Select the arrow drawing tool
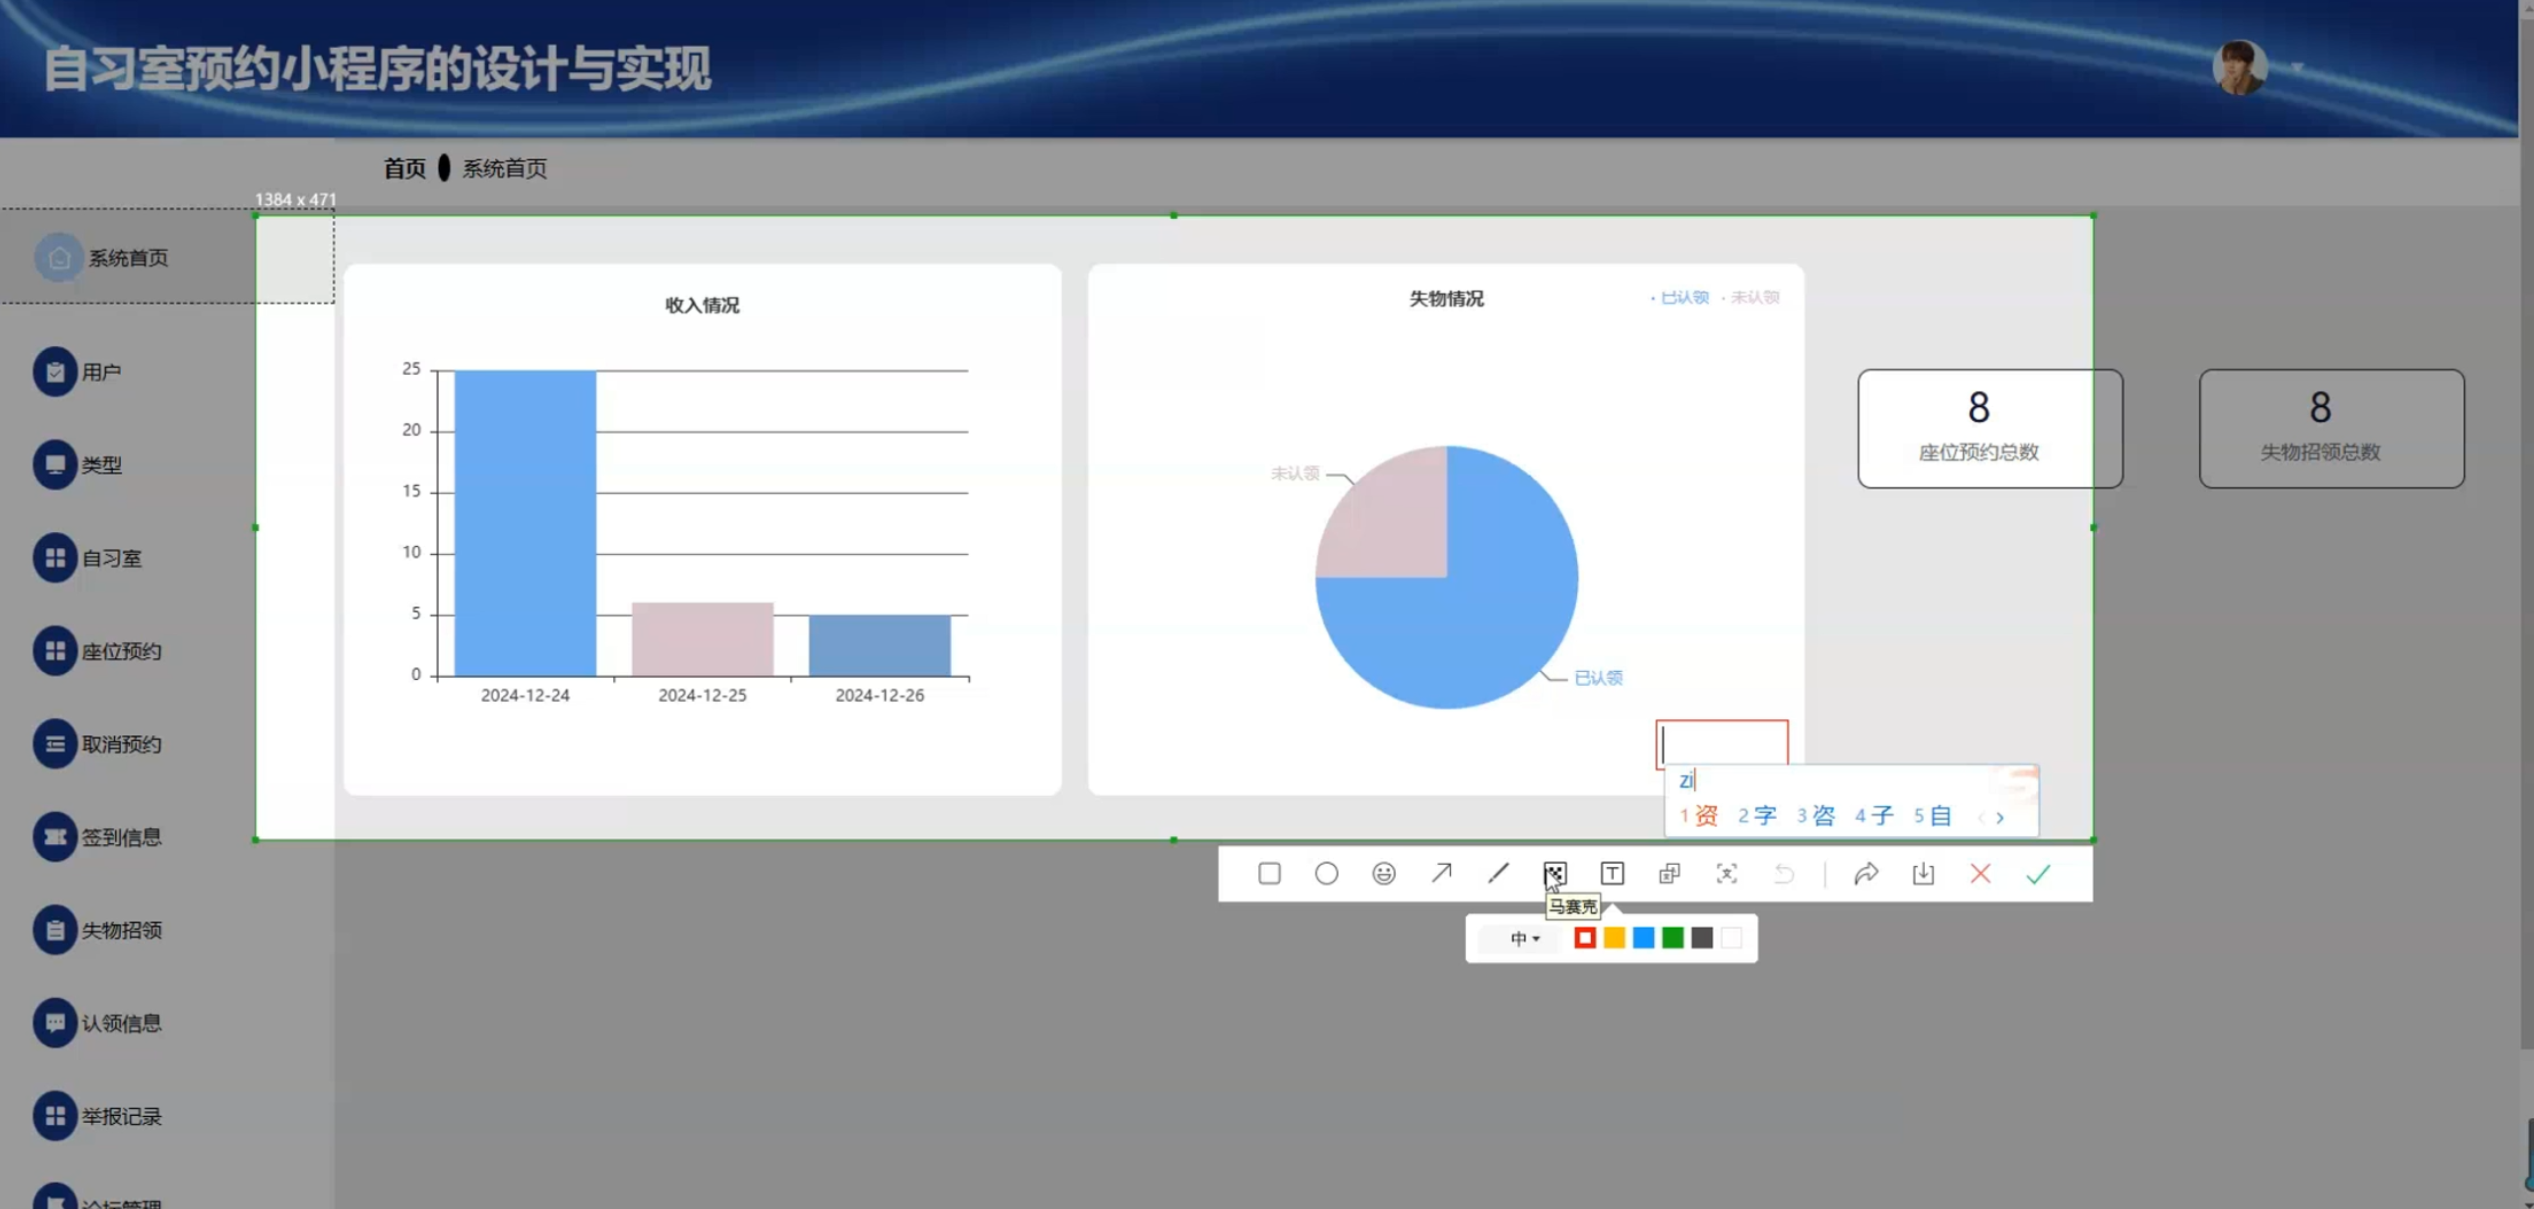Viewport: 2534px width, 1209px height. click(x=1441, y=873)
